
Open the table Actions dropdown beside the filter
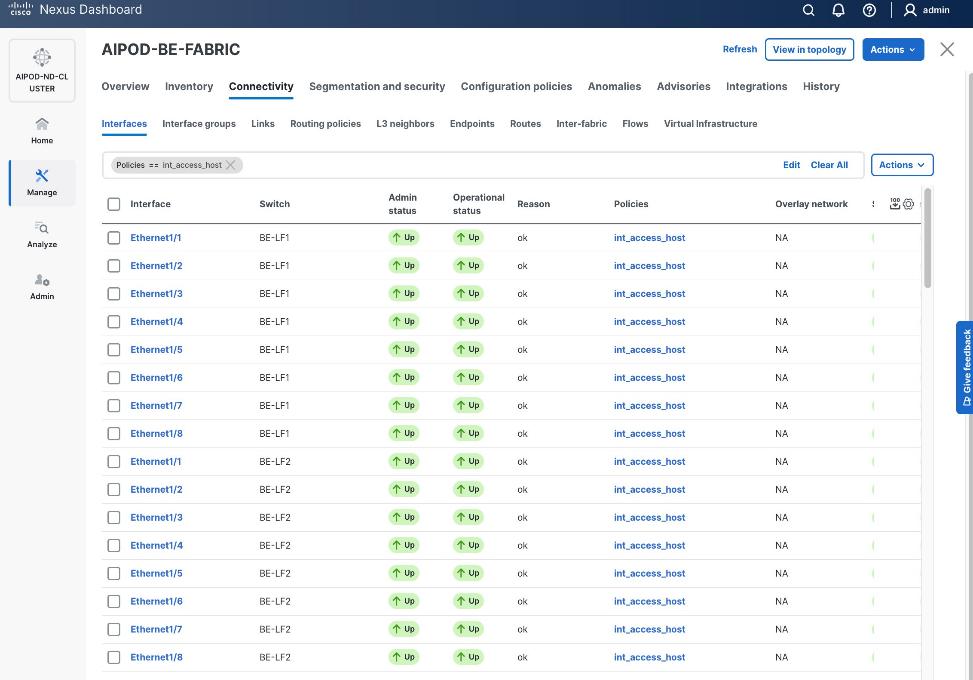click(x=901, y=165)
